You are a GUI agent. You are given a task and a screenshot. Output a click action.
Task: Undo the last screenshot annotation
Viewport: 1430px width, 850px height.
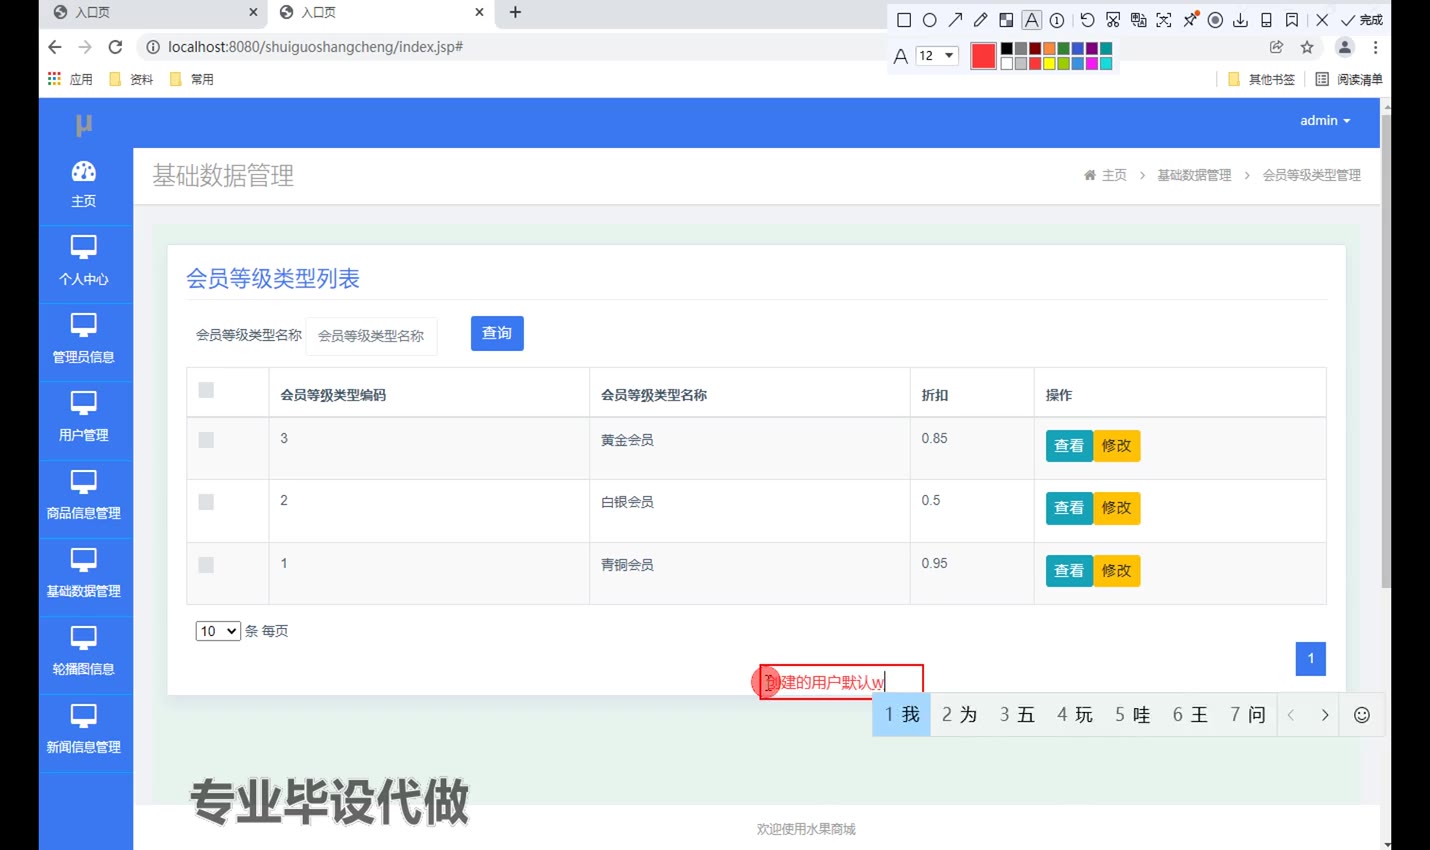click(x=1087, y=20)
